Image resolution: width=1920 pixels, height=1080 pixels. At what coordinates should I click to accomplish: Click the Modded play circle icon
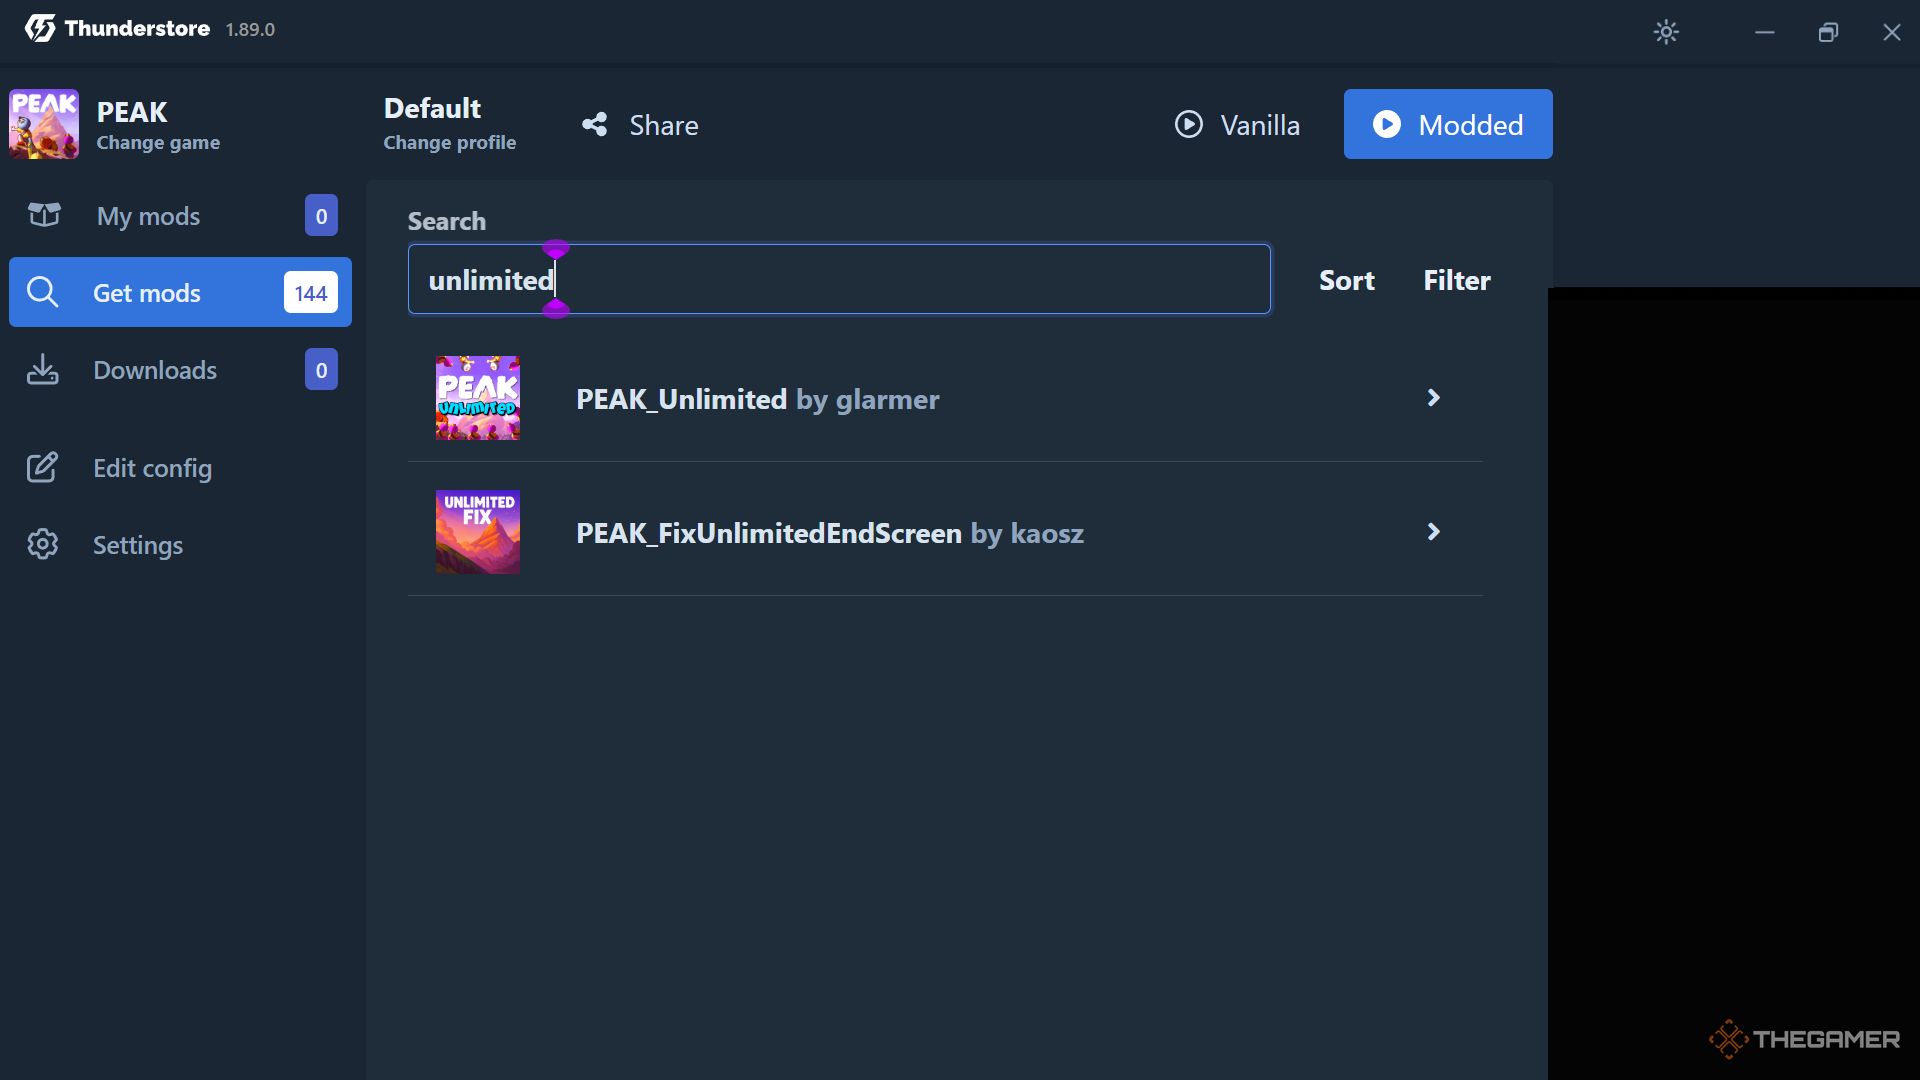tap(1387, 124)
